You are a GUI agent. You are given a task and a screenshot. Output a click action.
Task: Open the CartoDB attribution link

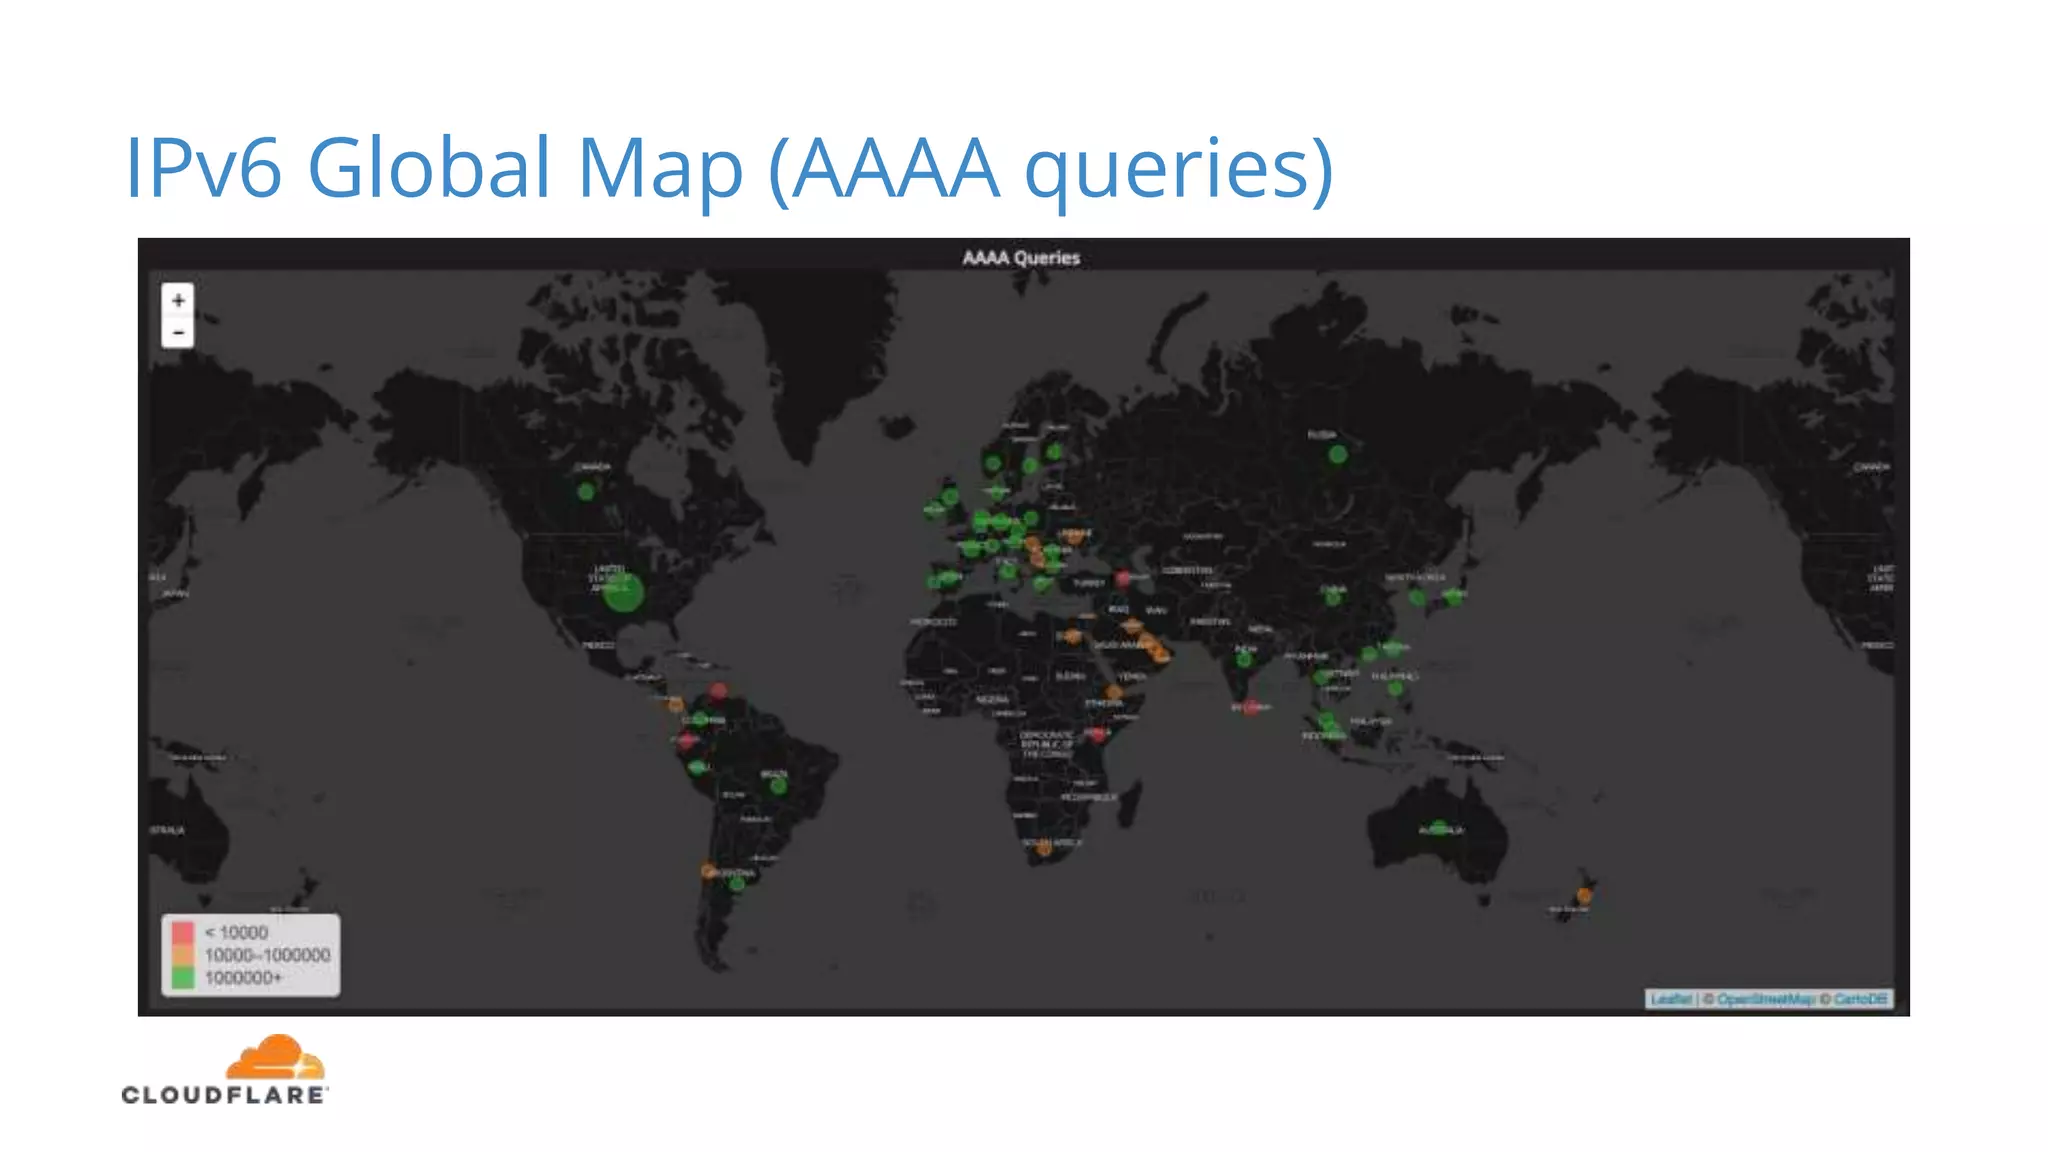(x=1860, y=999)
